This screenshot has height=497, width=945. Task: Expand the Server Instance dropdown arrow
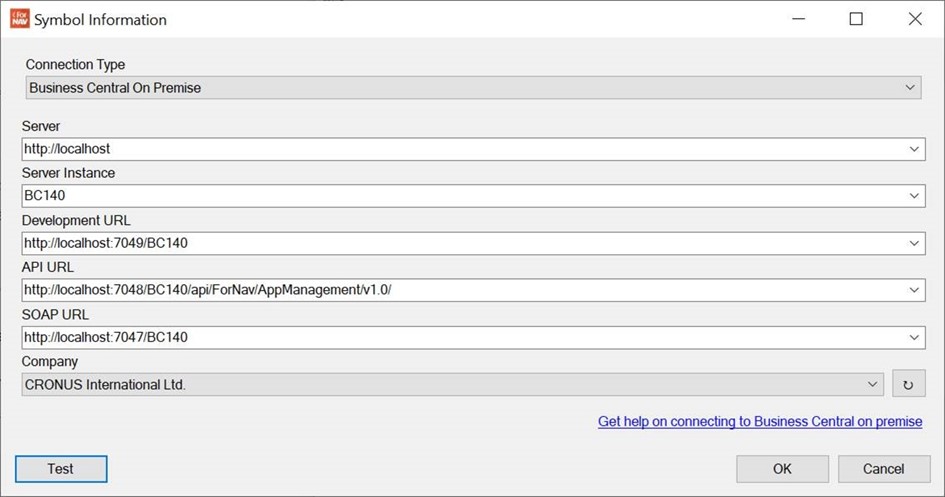coord(914,196)
